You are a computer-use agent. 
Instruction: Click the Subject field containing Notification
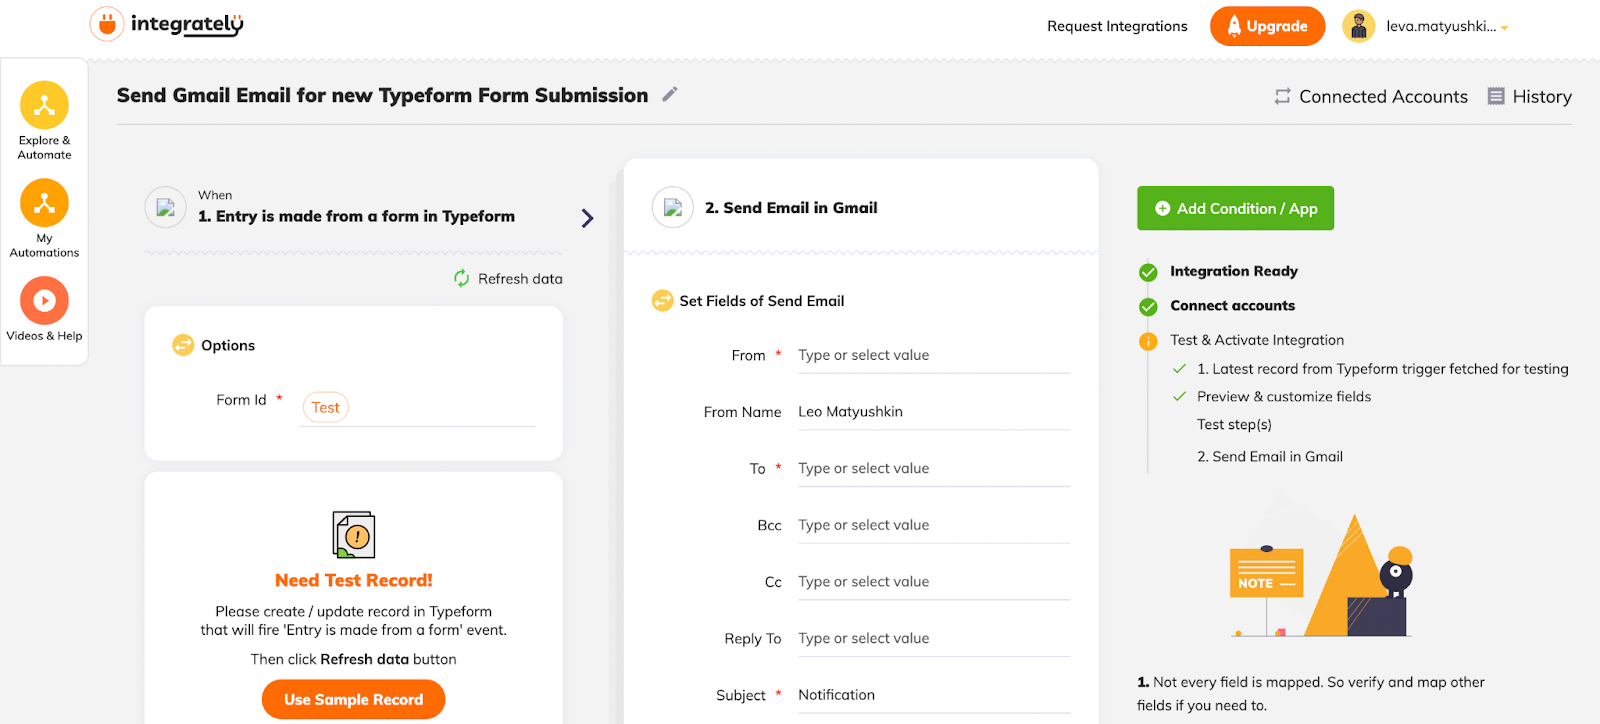click(933, 695)
